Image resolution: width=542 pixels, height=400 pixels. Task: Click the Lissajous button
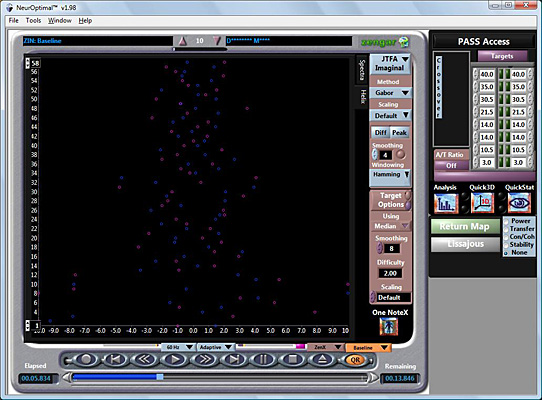[x=465, y=244]
